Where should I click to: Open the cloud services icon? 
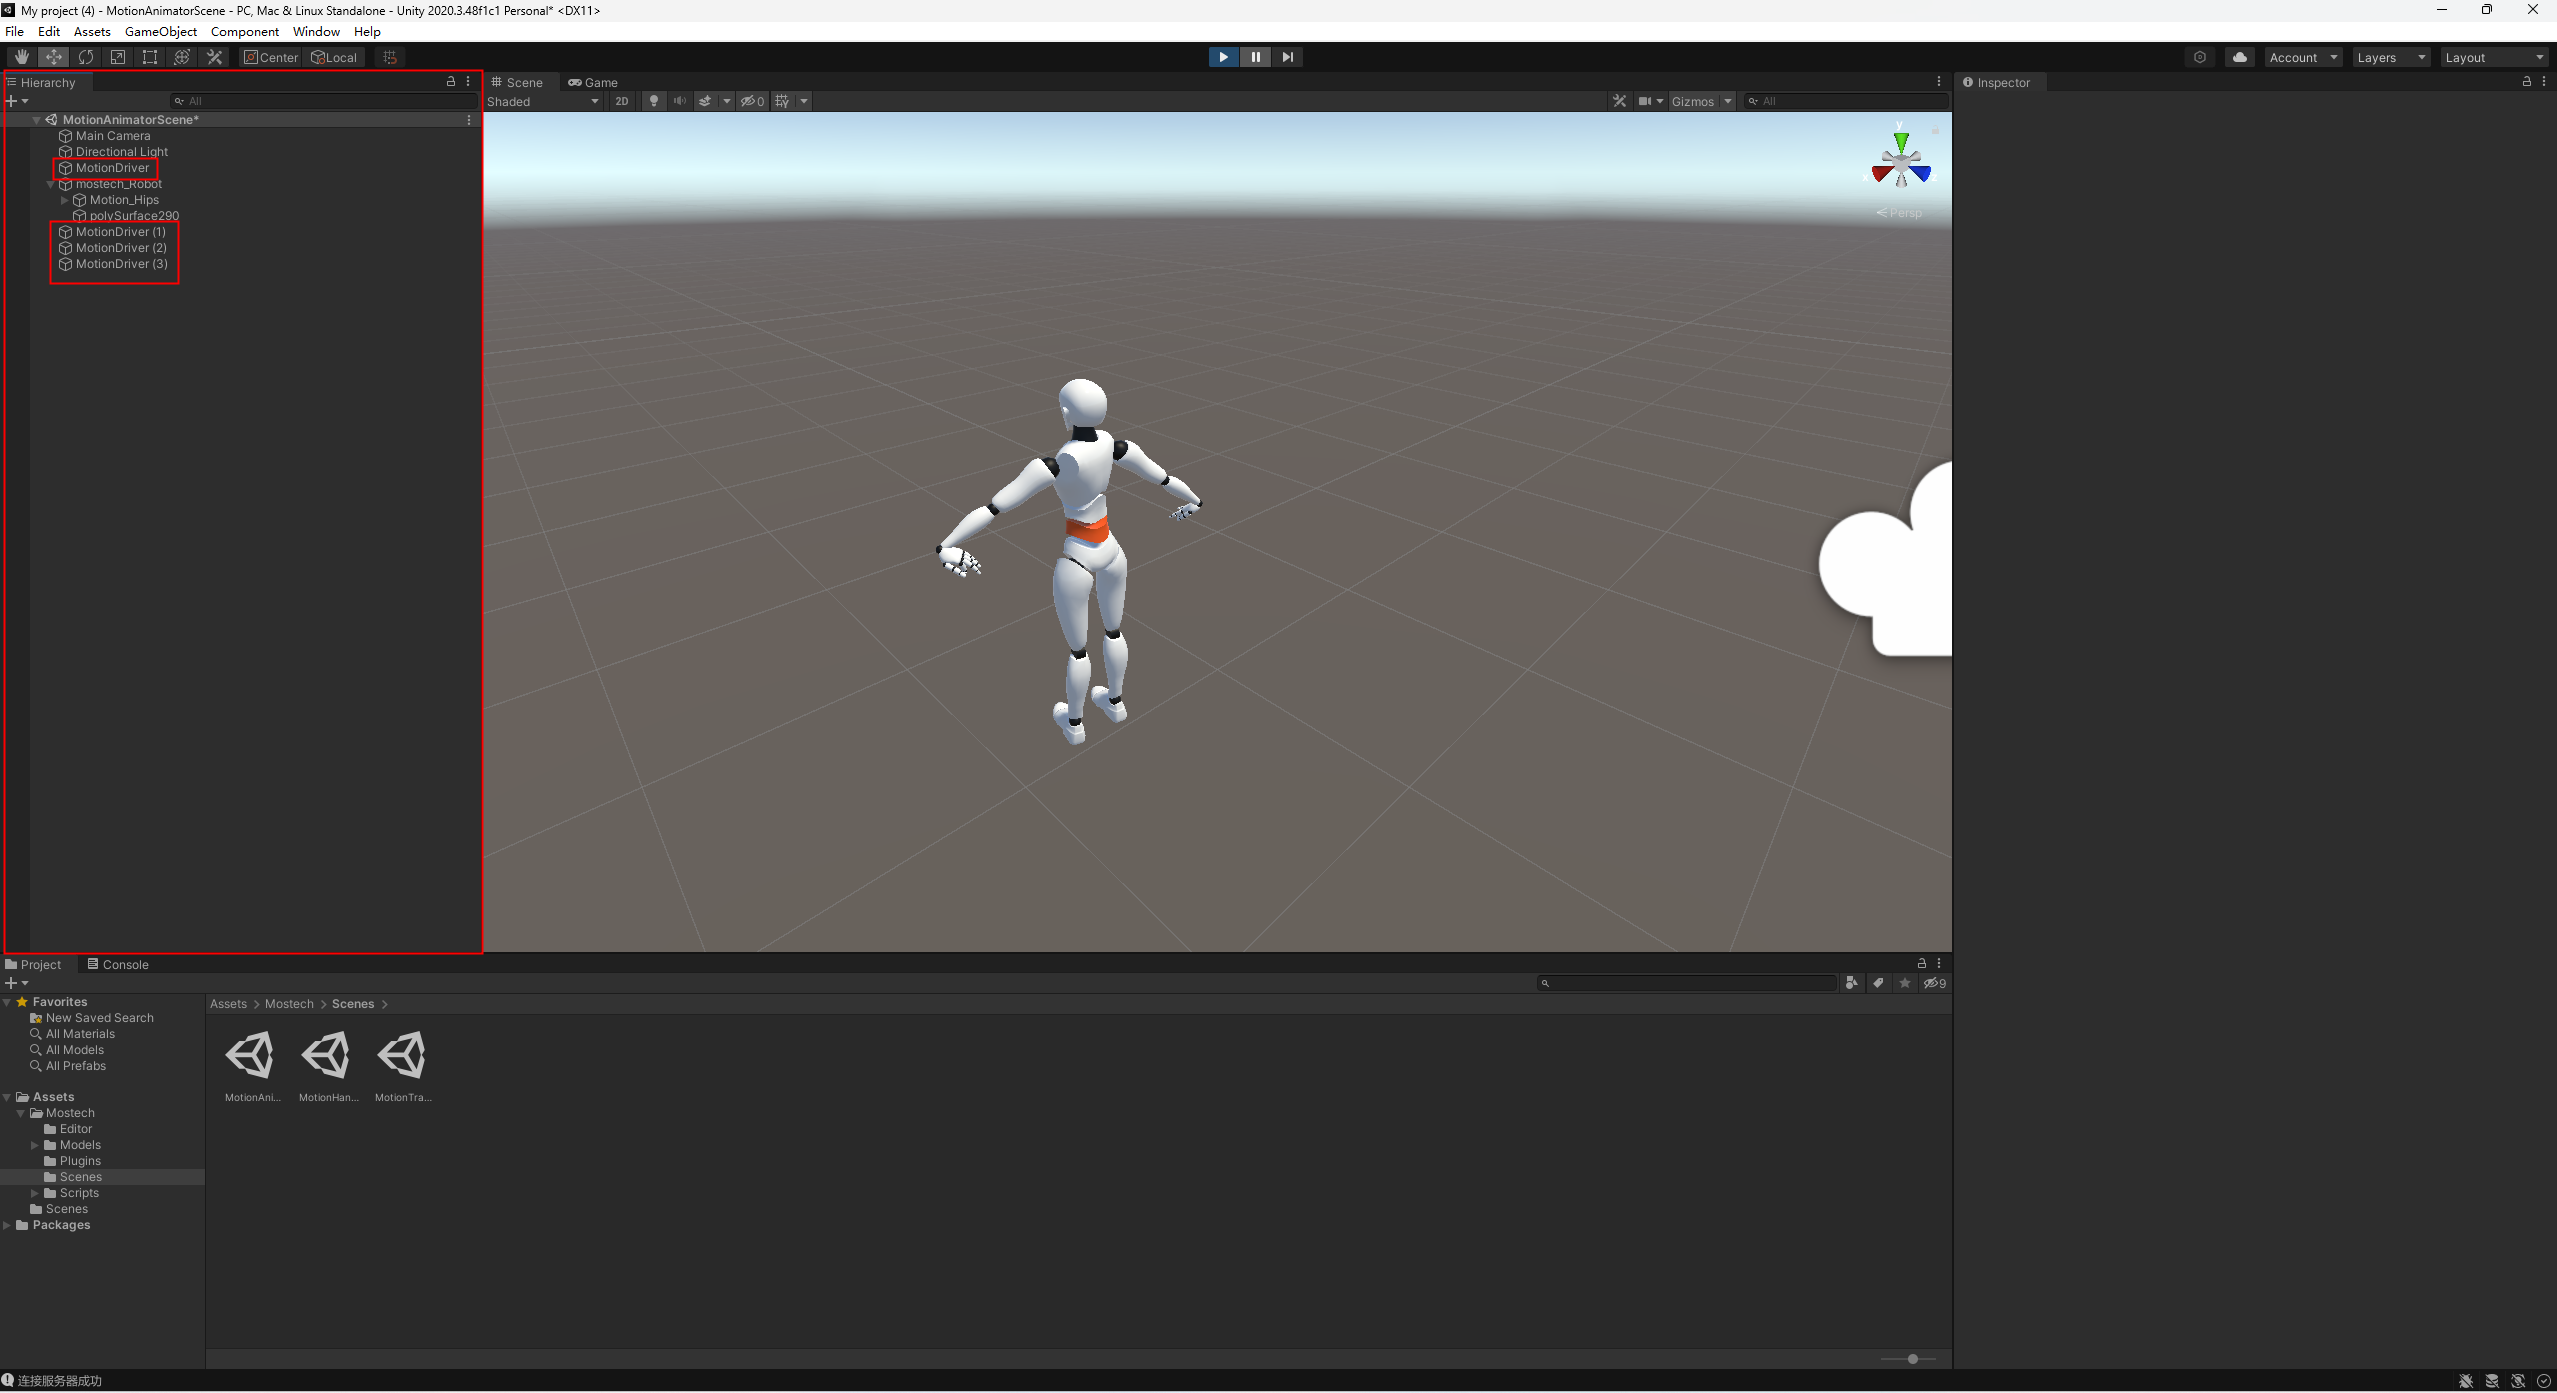(x=2240, y=57)
